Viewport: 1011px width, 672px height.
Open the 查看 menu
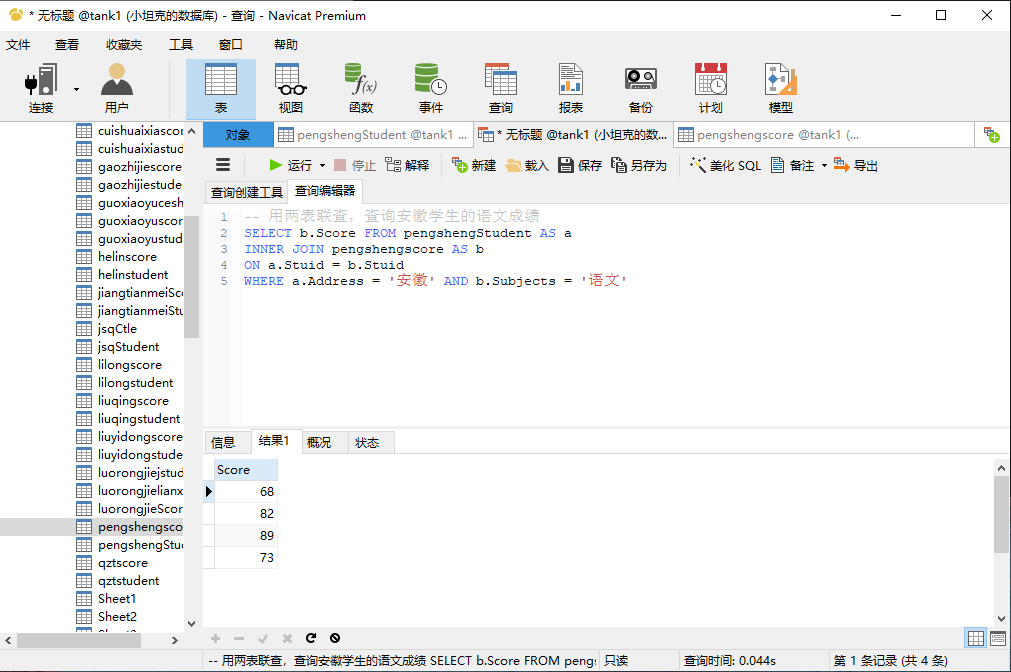click(x=66, y=44)
